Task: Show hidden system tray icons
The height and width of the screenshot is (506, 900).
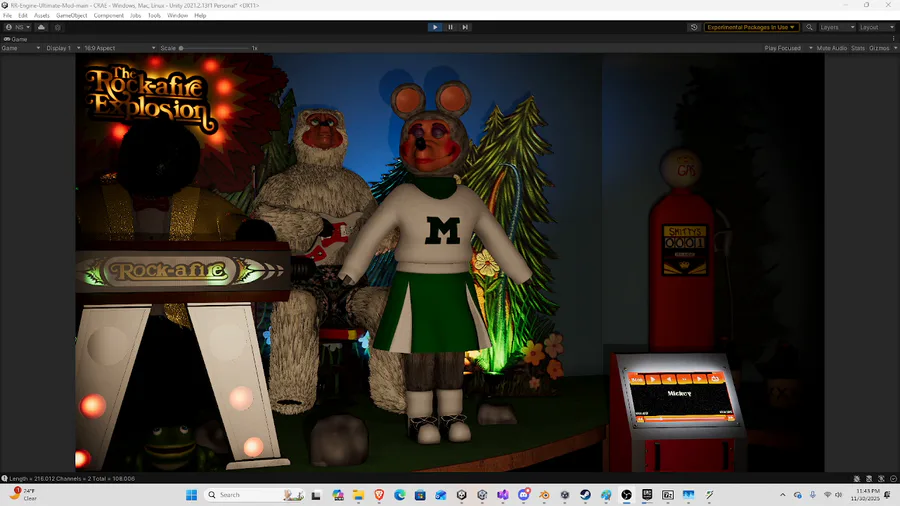Action: point(782,495)
